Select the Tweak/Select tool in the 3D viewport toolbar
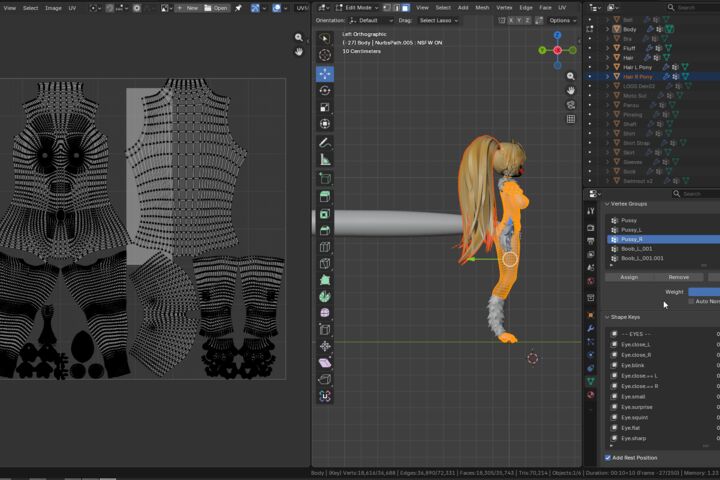The height and width of the screenshot is (480, 720). (325, 38)
